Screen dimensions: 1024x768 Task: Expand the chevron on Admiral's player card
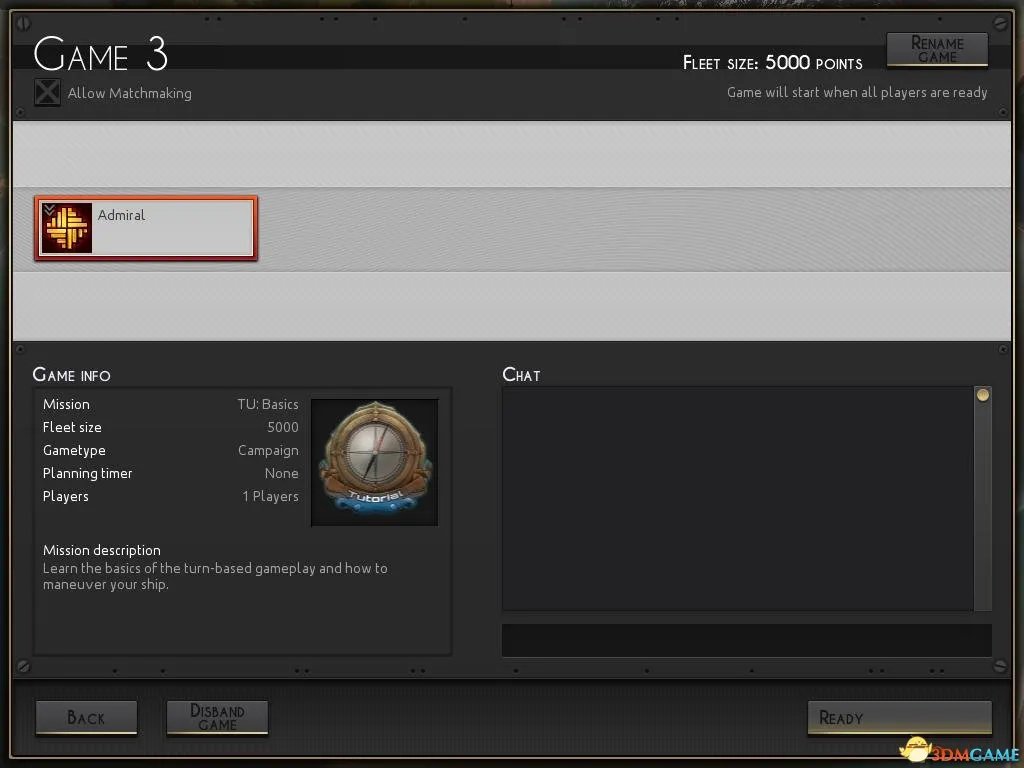50,209
